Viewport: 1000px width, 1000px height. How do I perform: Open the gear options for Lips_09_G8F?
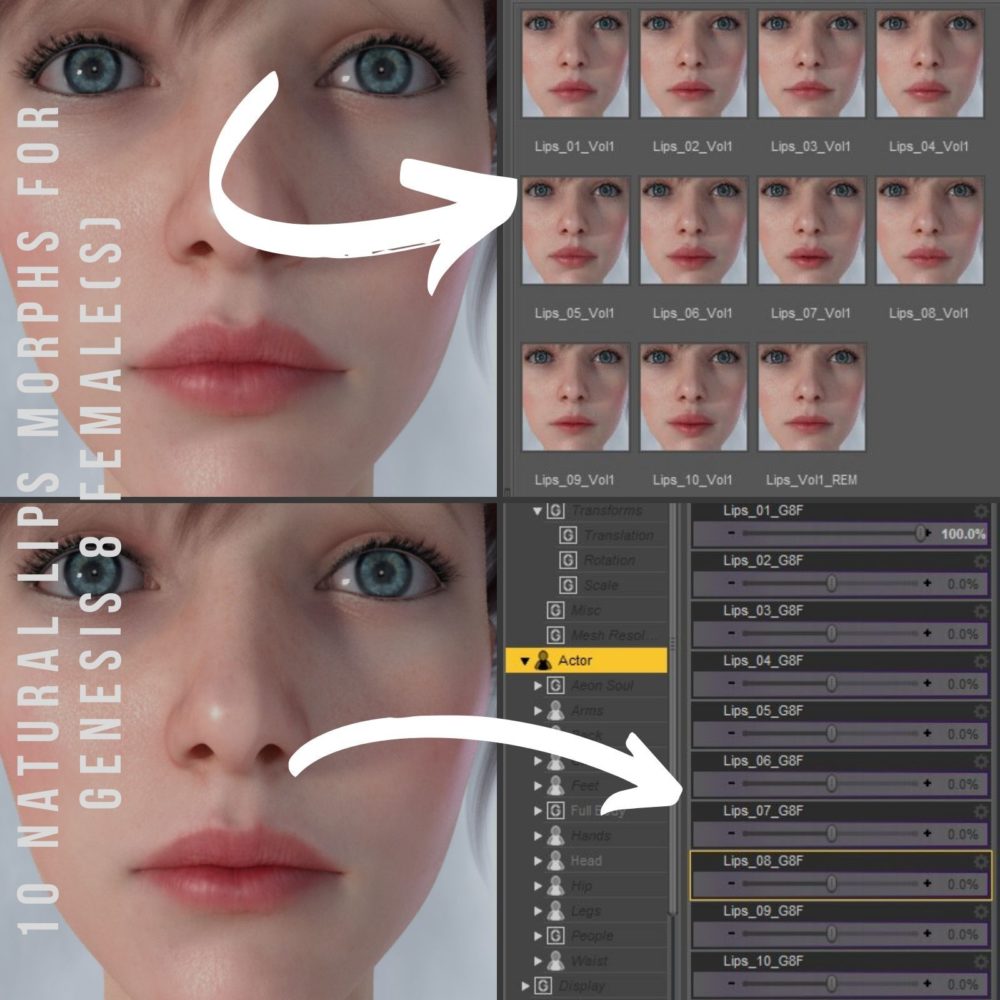click(x=982, y=912)
